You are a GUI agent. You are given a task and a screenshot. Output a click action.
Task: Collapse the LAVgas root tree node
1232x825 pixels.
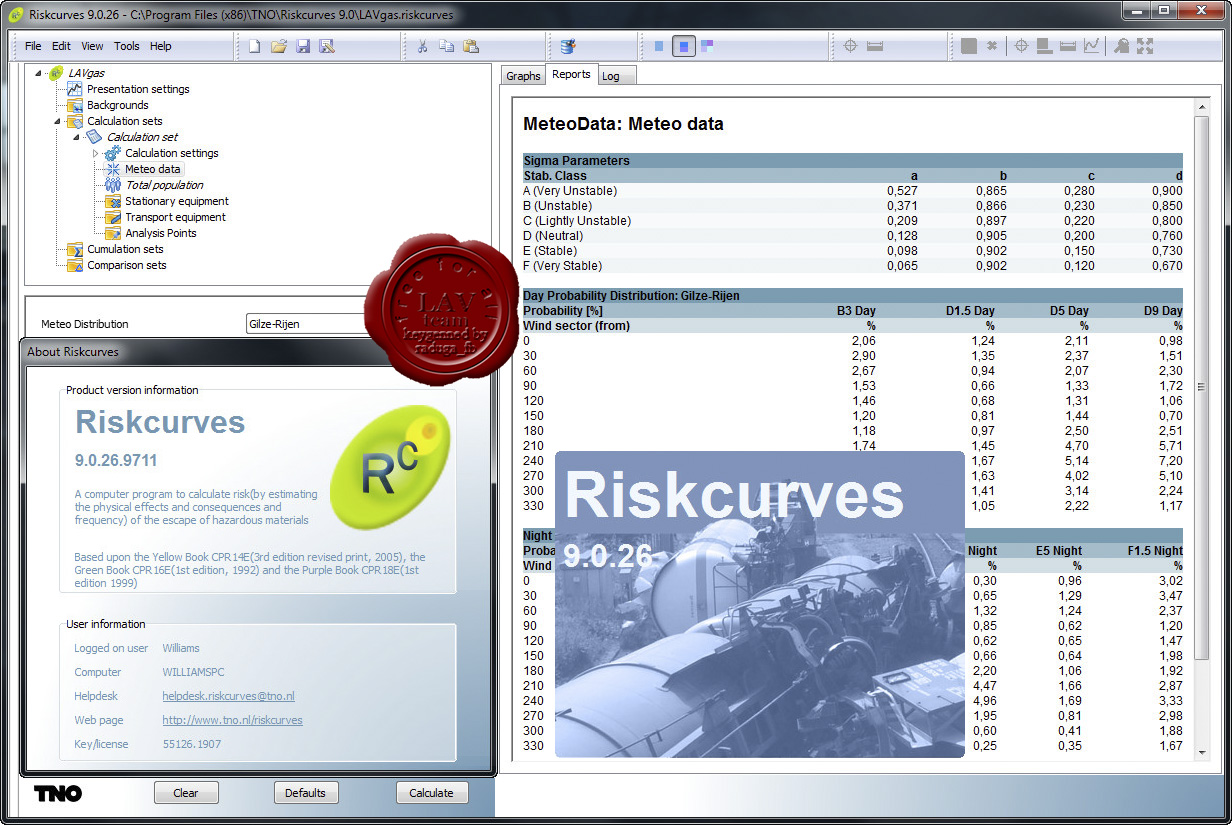point(39,73)
